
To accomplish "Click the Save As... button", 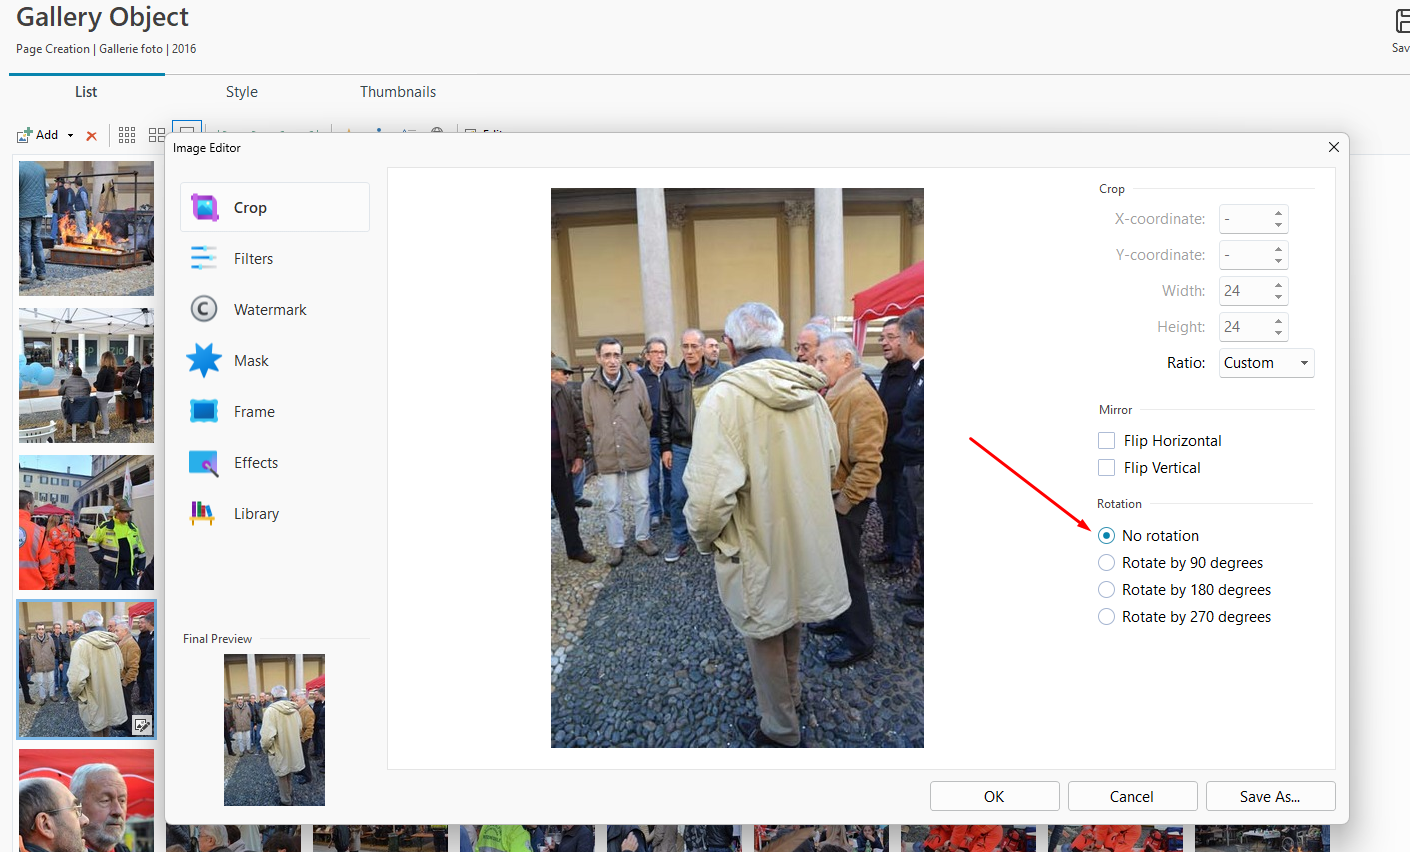I will (x=1270, y=797).
